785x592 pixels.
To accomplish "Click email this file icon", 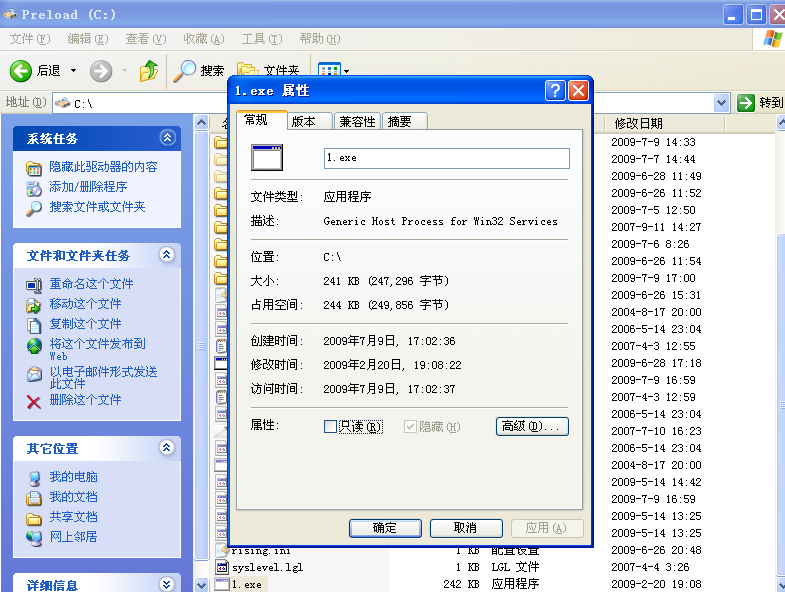I will (34, 374).
